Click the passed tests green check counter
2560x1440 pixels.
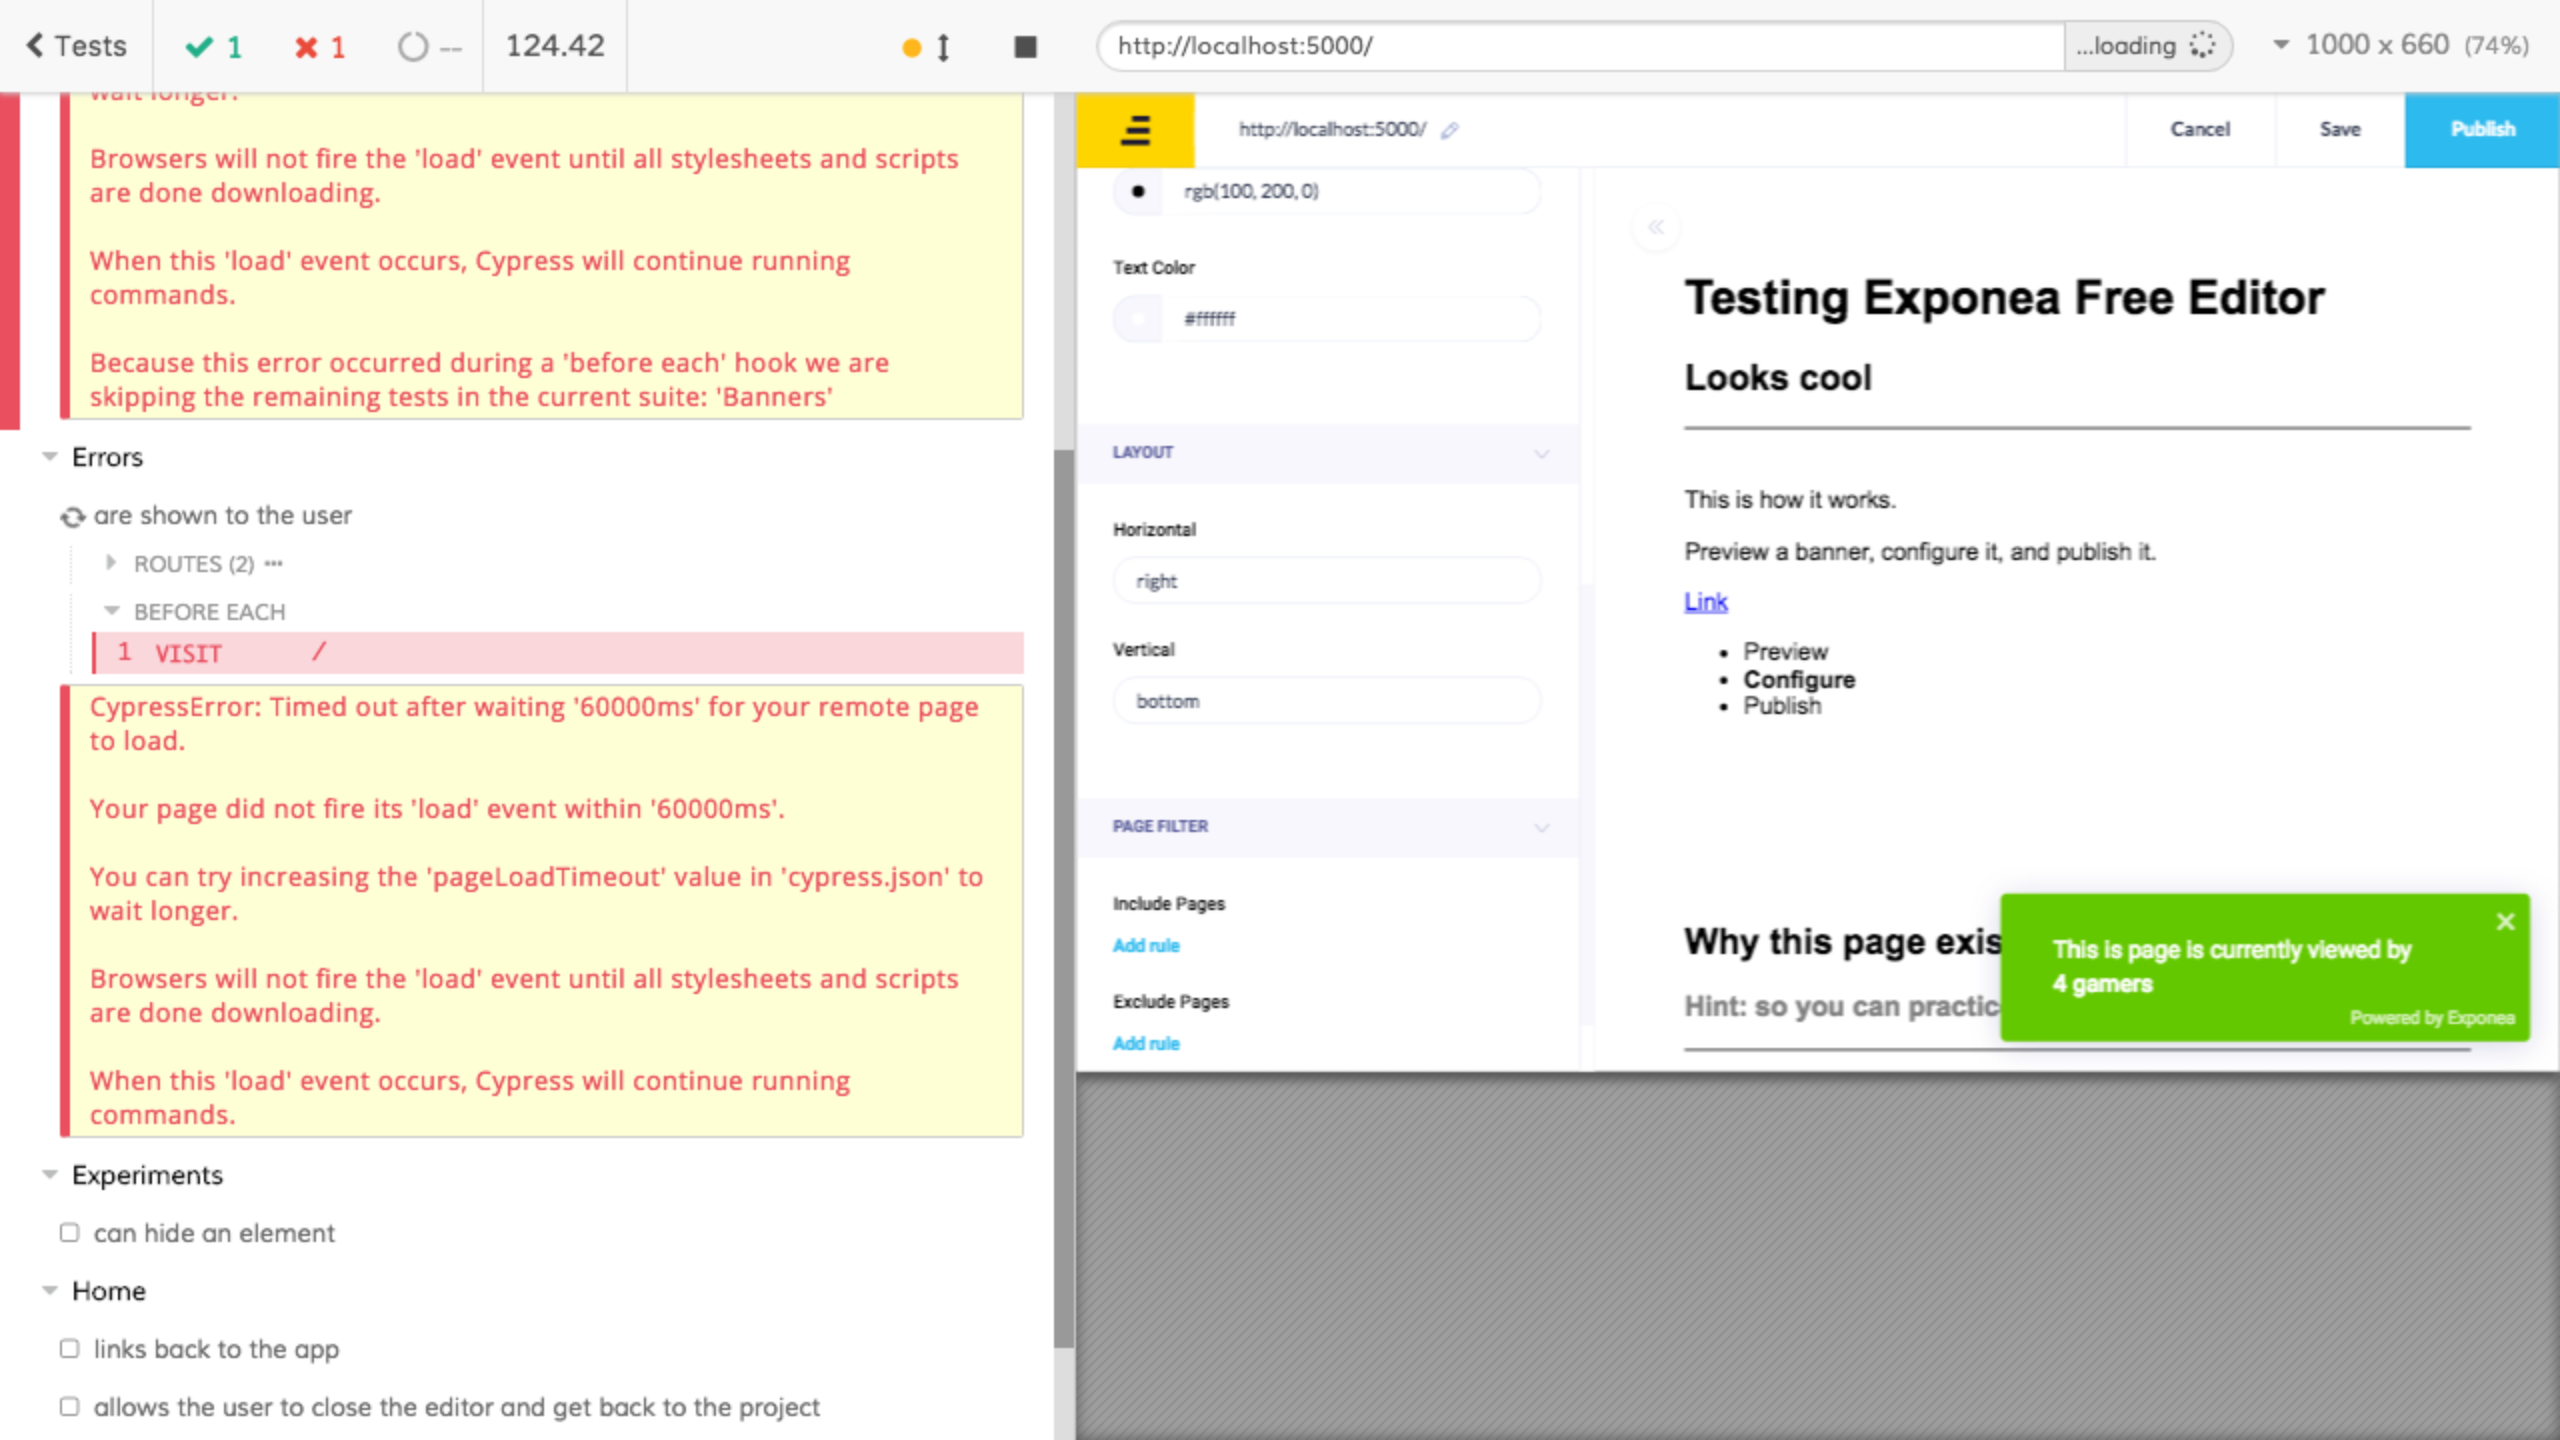point(214,47)
